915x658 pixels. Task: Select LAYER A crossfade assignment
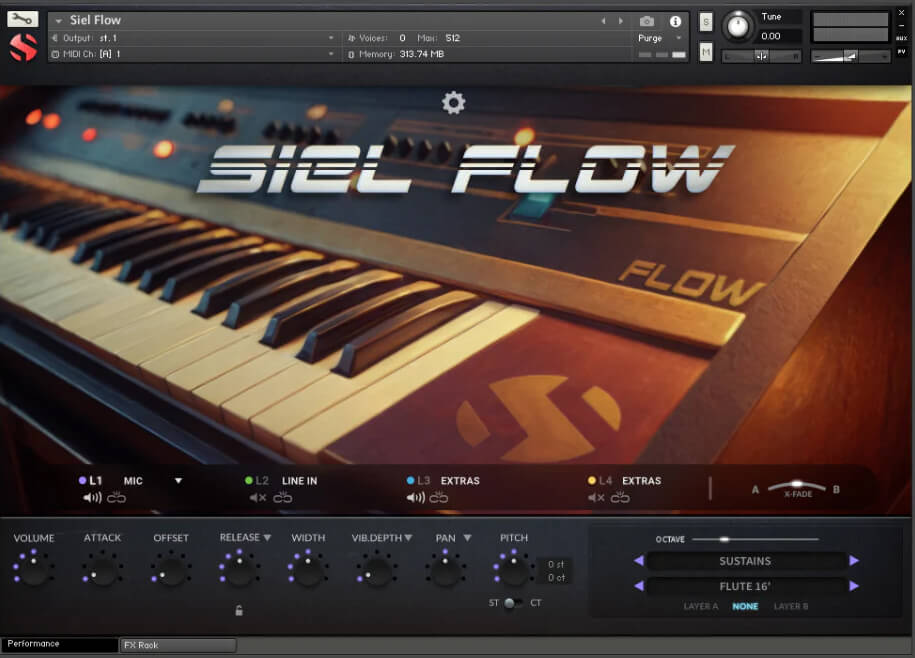(701, 606)
